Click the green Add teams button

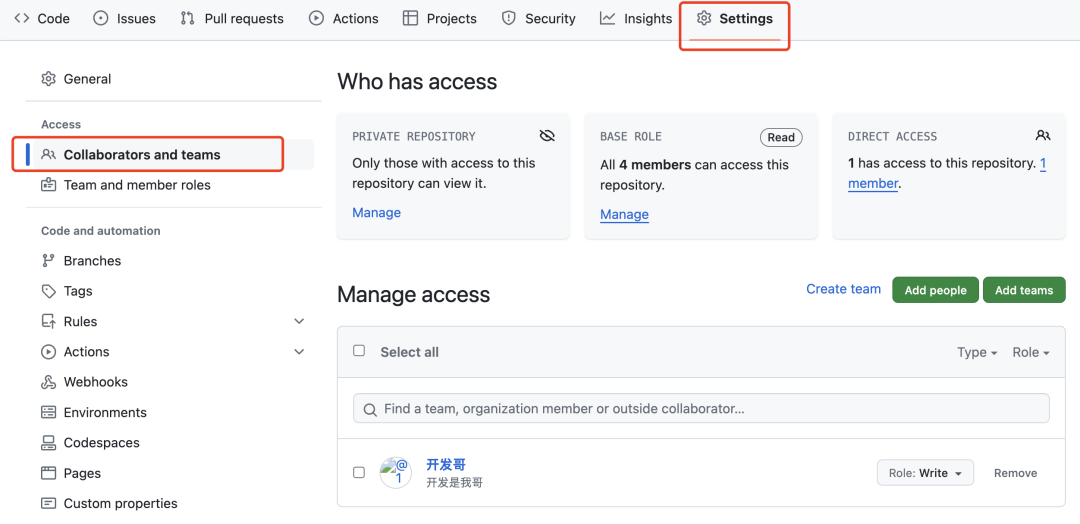pos(1024,290)
